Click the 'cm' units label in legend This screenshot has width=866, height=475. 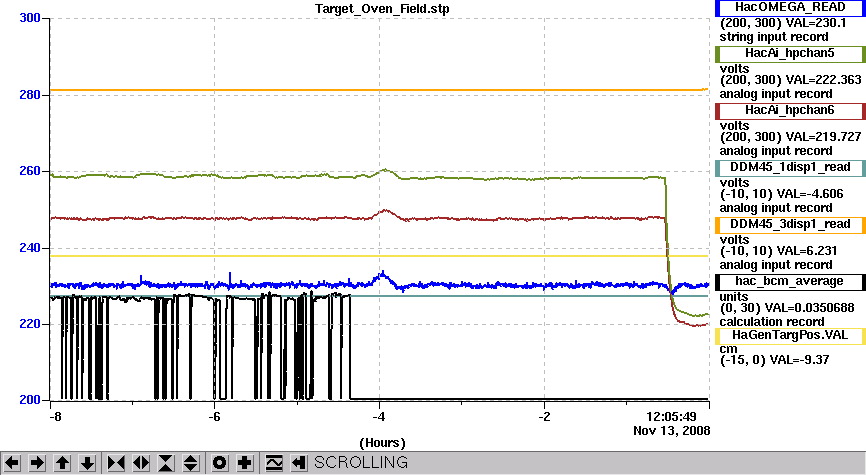click(728, 349)
